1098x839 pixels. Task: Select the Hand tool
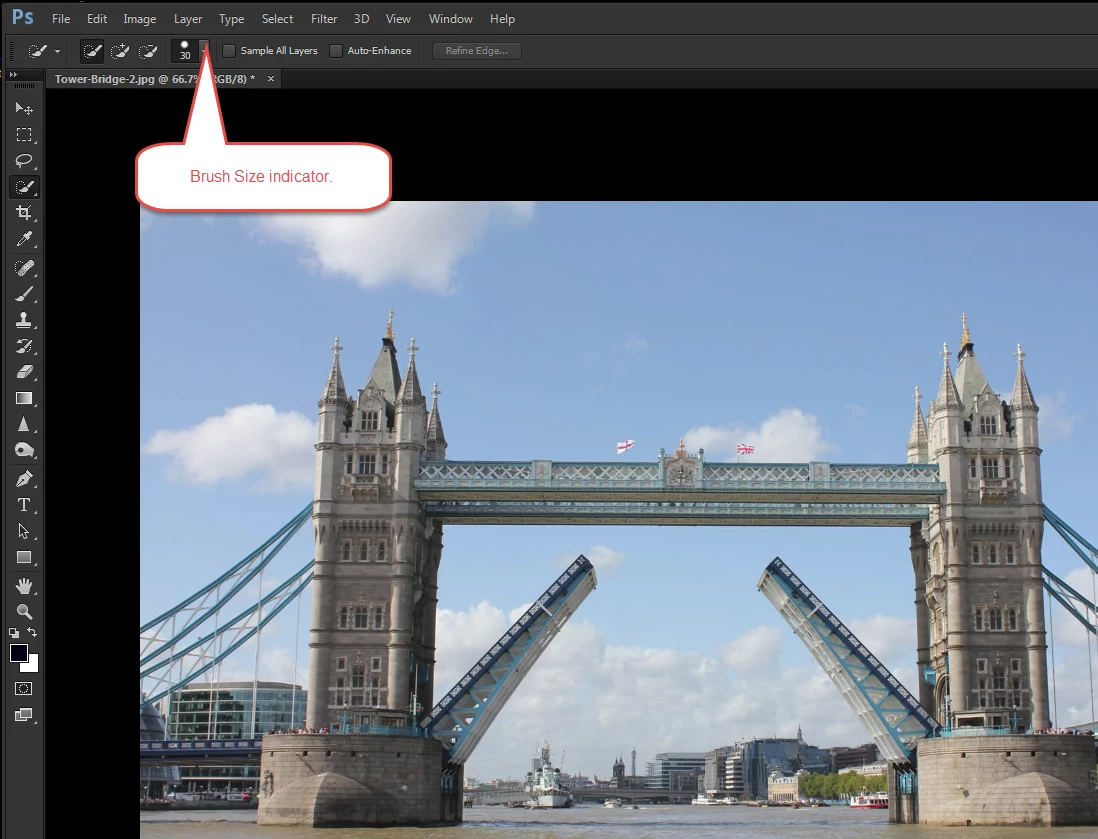click(x=24, y=585)
